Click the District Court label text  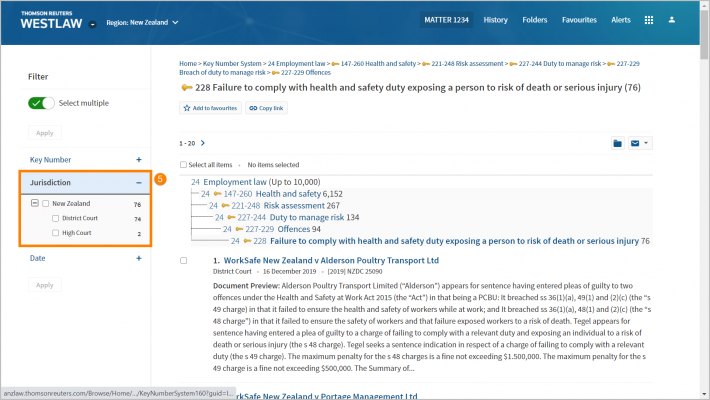pos(80,218)
